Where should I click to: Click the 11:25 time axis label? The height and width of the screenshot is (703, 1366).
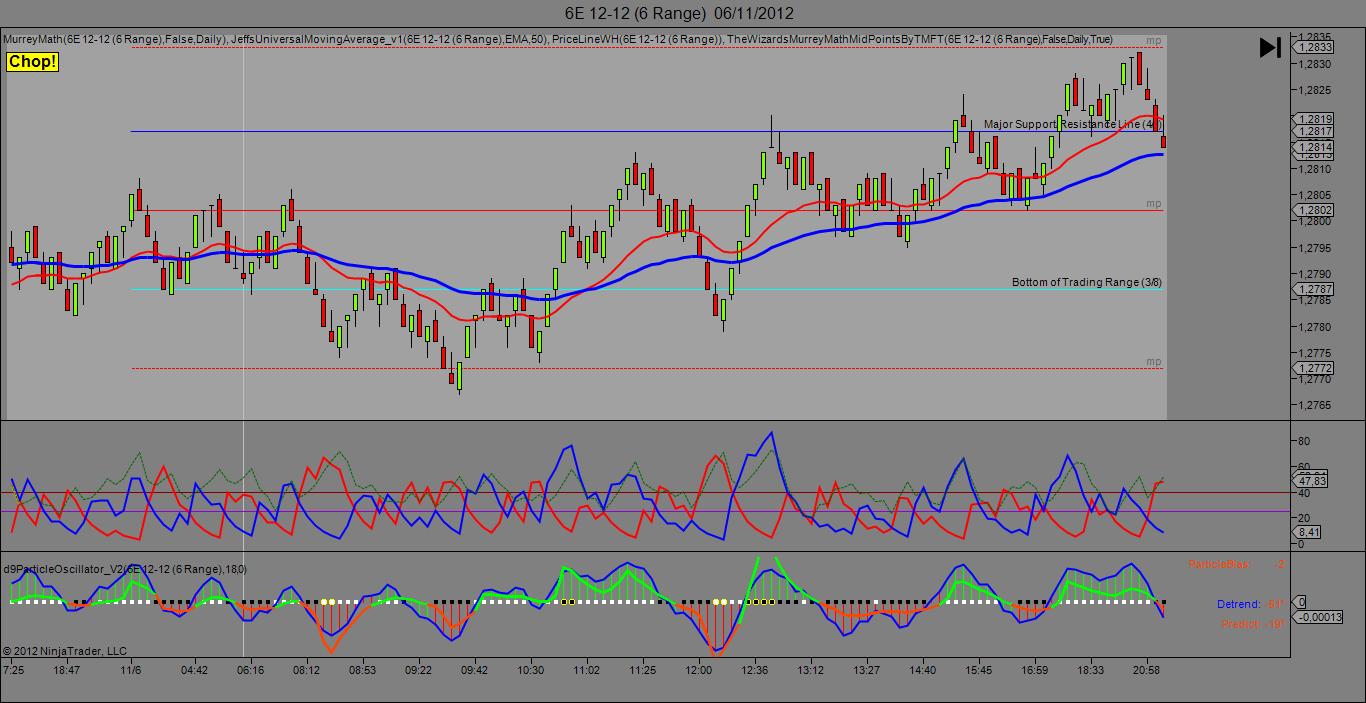pos(643,670)
